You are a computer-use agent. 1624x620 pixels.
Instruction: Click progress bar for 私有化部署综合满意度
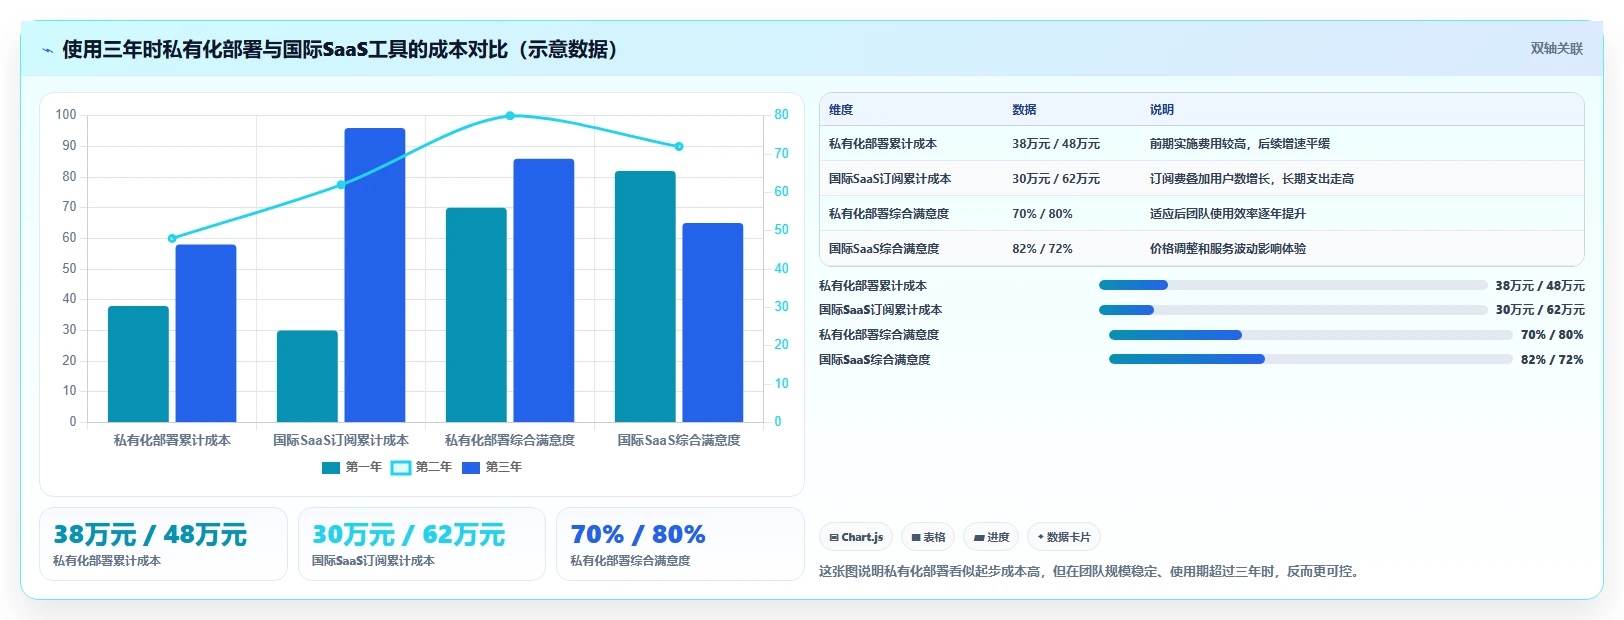[x=1311, y=335]
